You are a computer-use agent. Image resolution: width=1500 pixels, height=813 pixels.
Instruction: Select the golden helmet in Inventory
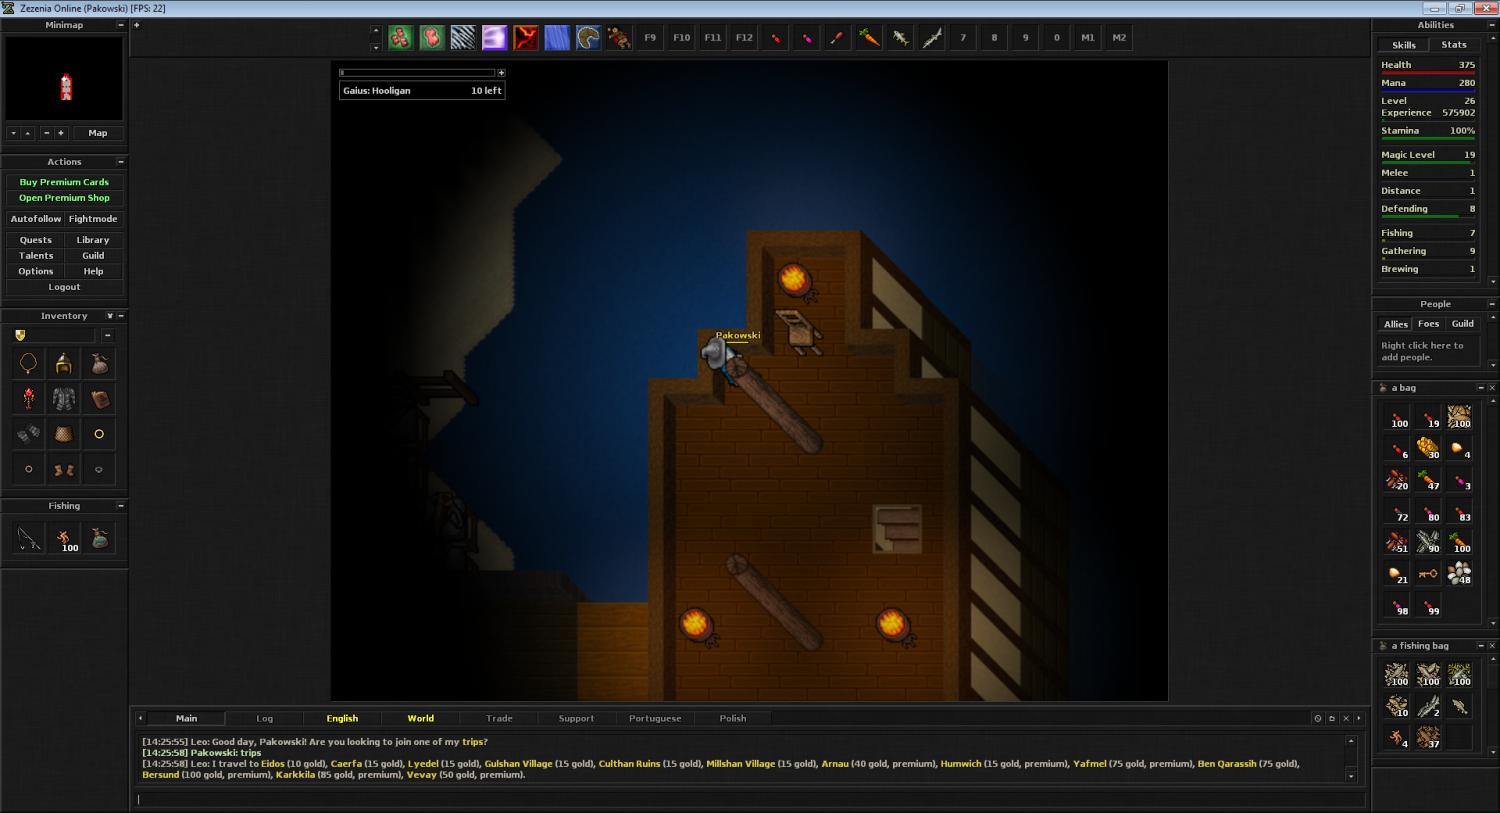[x=64, y=364]
